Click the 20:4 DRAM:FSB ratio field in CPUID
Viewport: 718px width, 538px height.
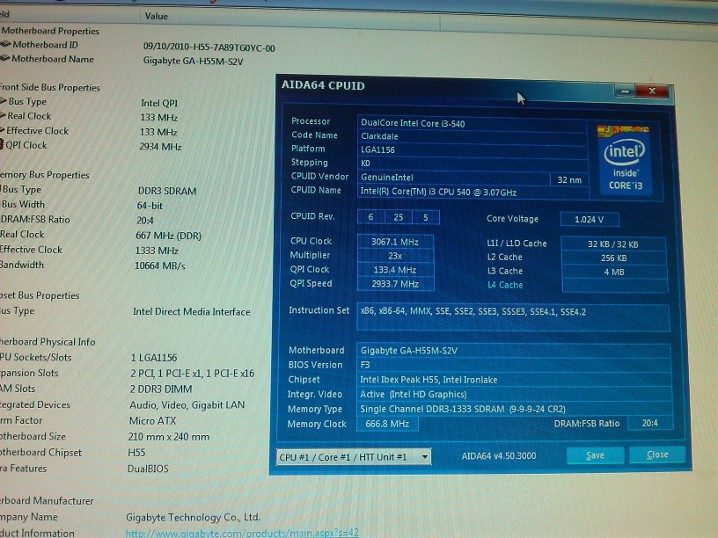tap(650, 423)
